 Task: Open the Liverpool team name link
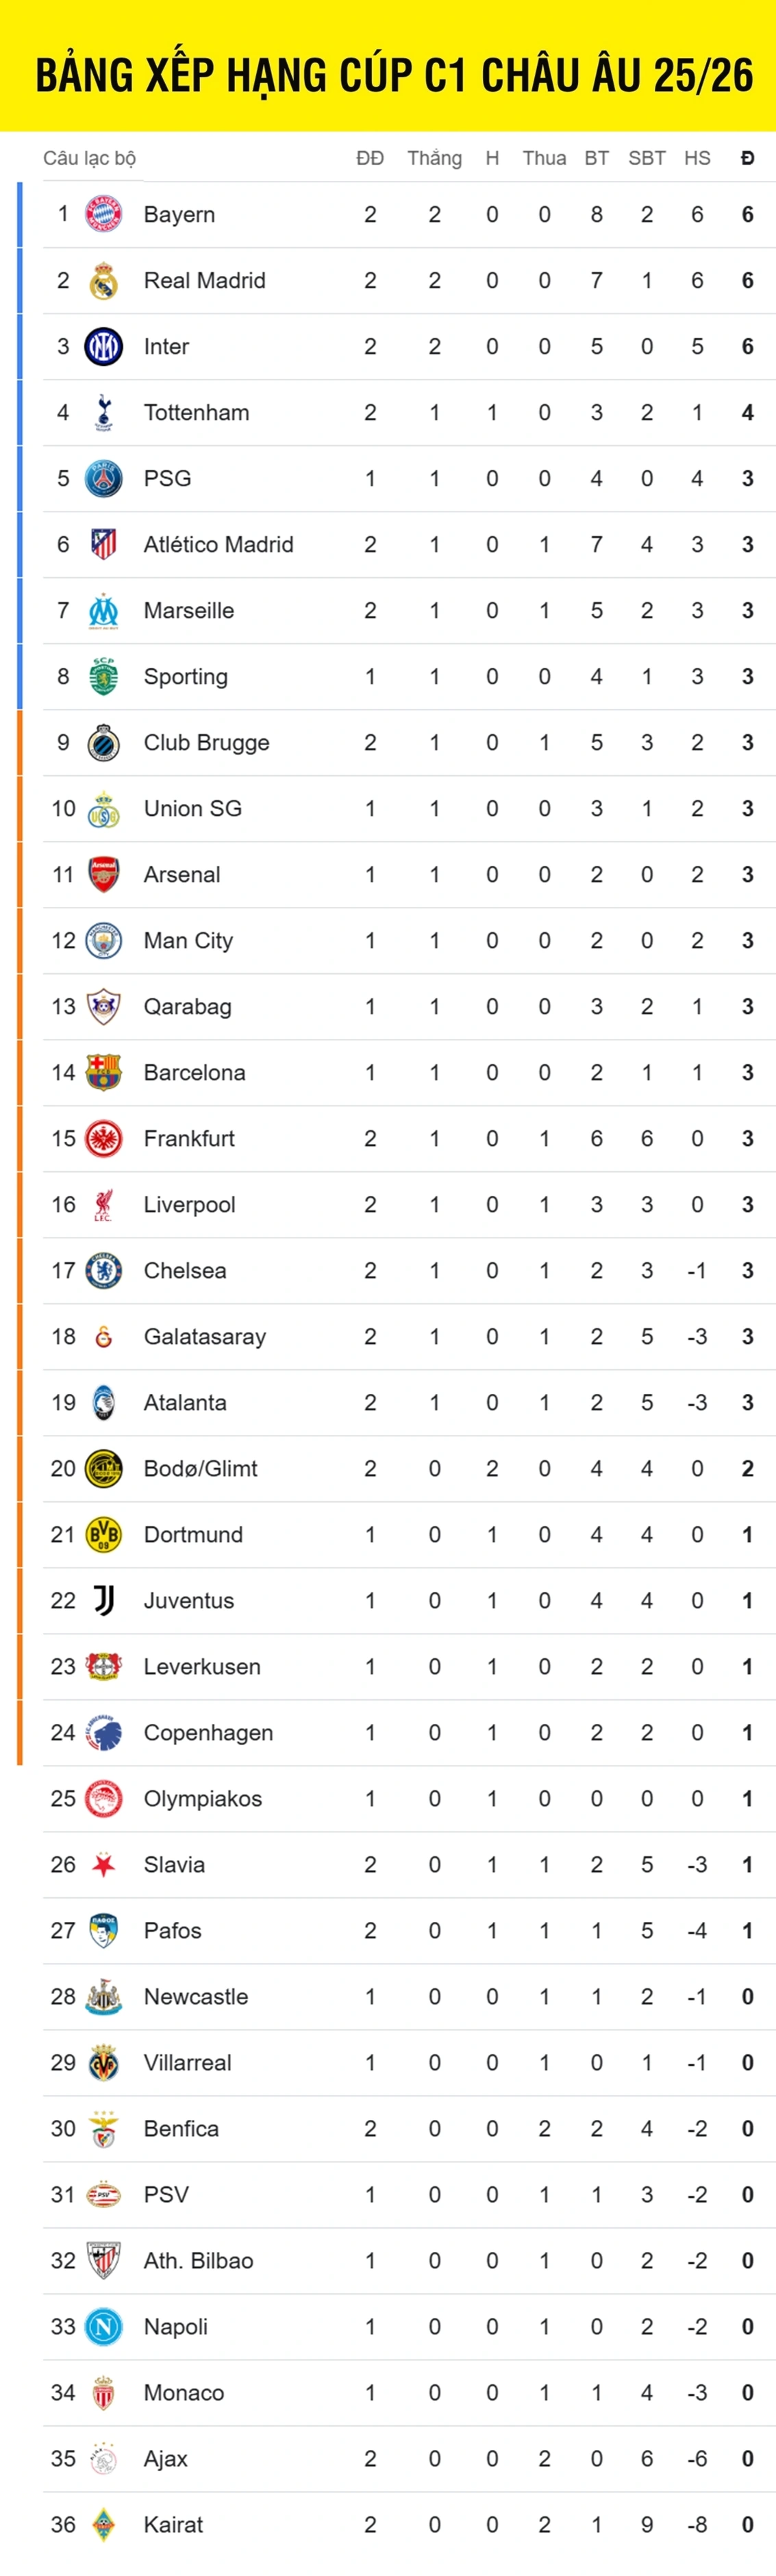[x=190, y=1205]
